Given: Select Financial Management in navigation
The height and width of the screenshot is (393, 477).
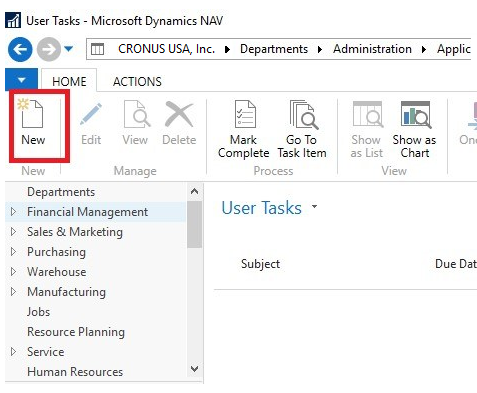Looking at the screenshot, I should (87, 212).
